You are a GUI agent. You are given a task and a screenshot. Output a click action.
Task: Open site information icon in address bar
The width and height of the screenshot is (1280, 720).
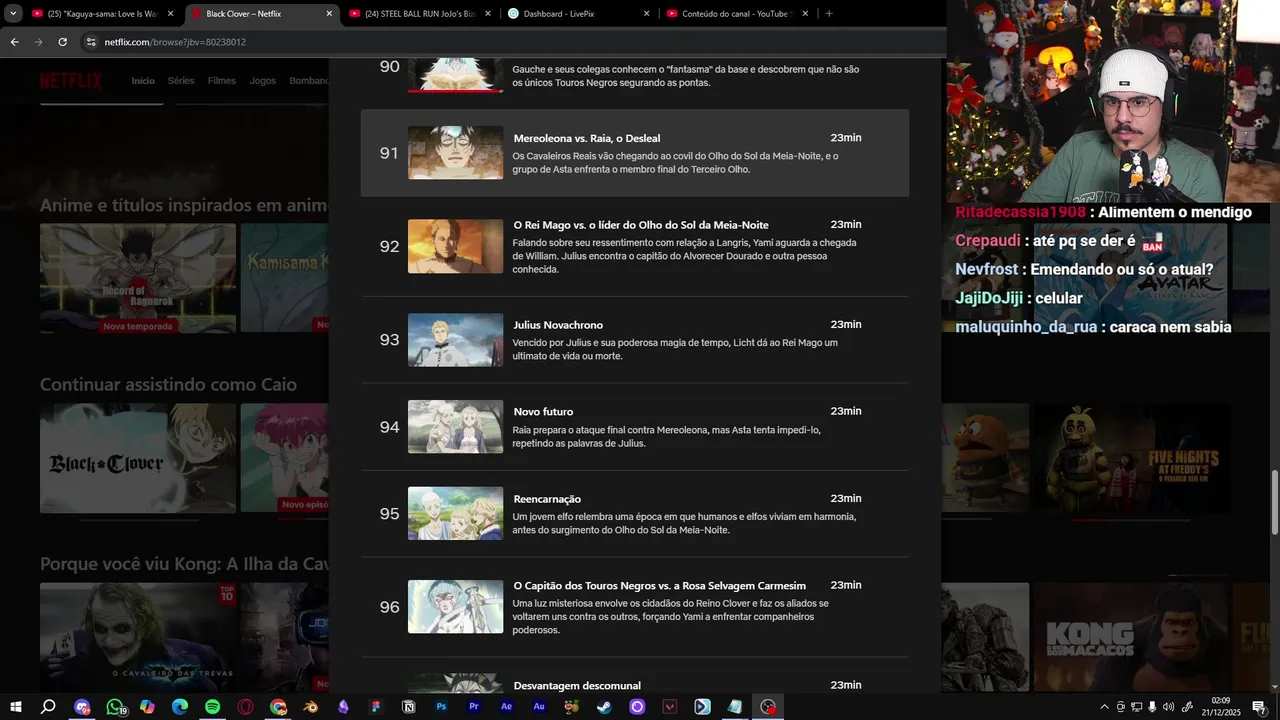pos(91,42)
